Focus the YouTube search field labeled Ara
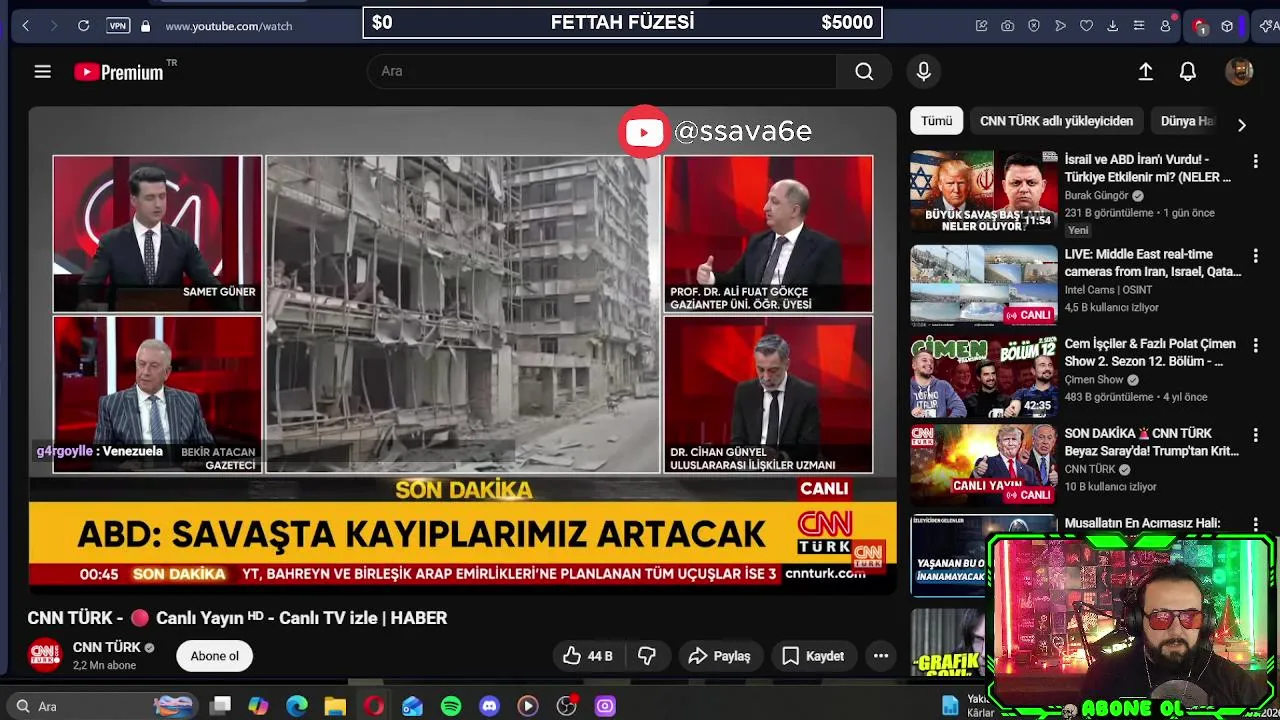The image size is (1280, 720). click(x=602, y=71)
